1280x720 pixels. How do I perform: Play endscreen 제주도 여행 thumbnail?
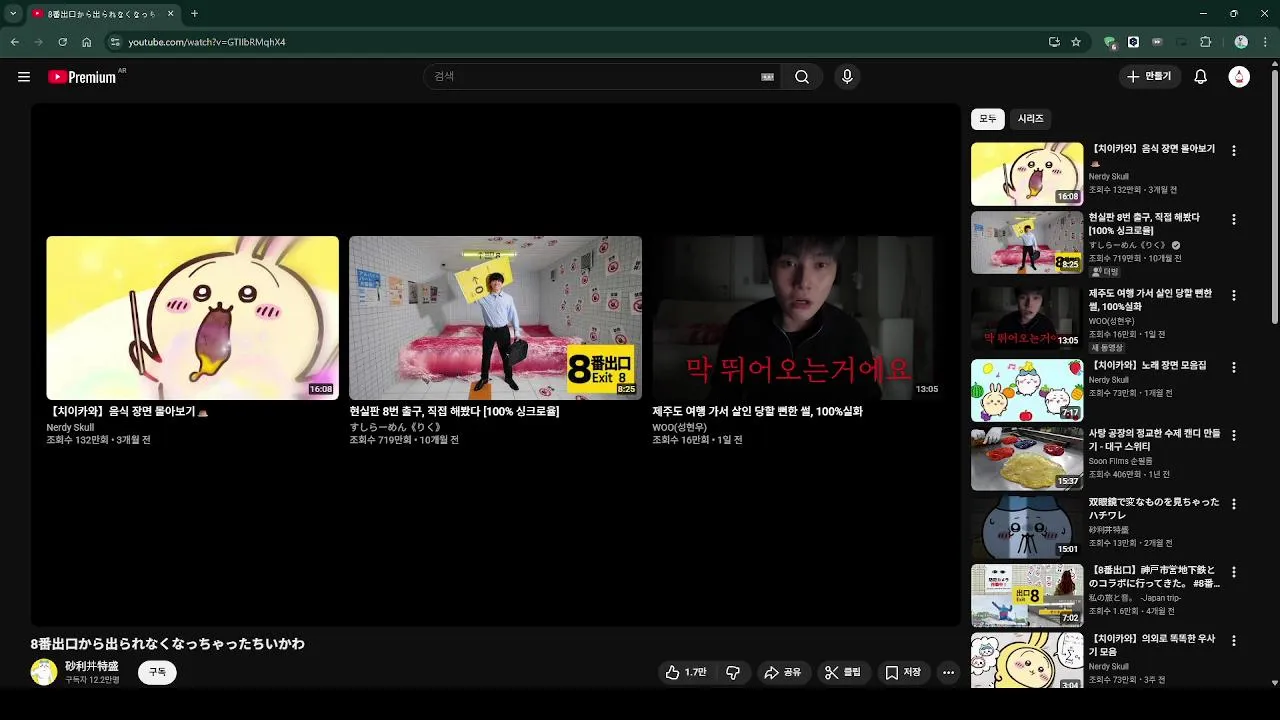click(x=798, y=318)
